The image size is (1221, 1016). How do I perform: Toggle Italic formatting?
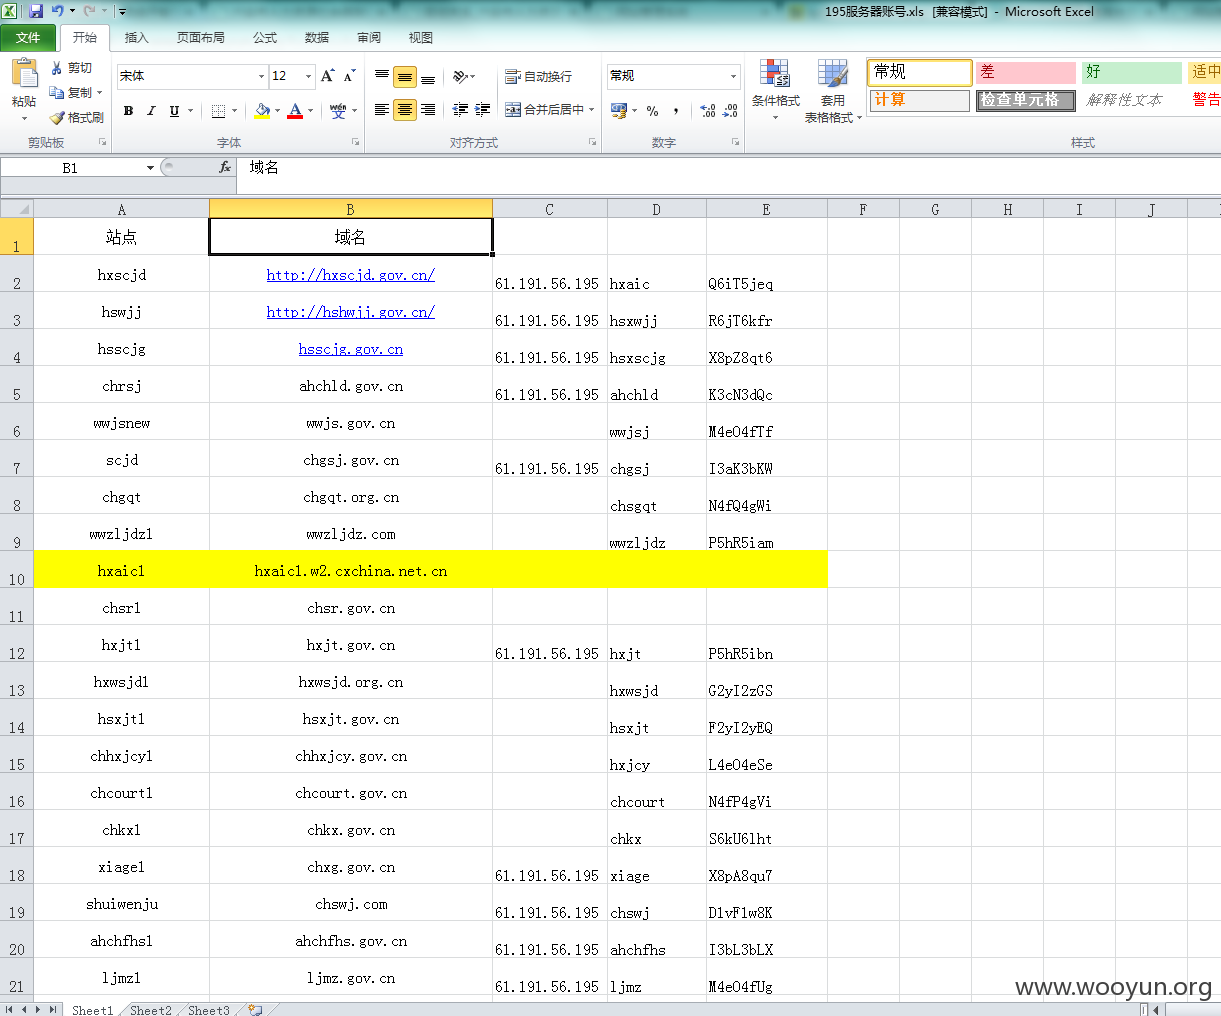pyautogui.click(x=151, y=111)
